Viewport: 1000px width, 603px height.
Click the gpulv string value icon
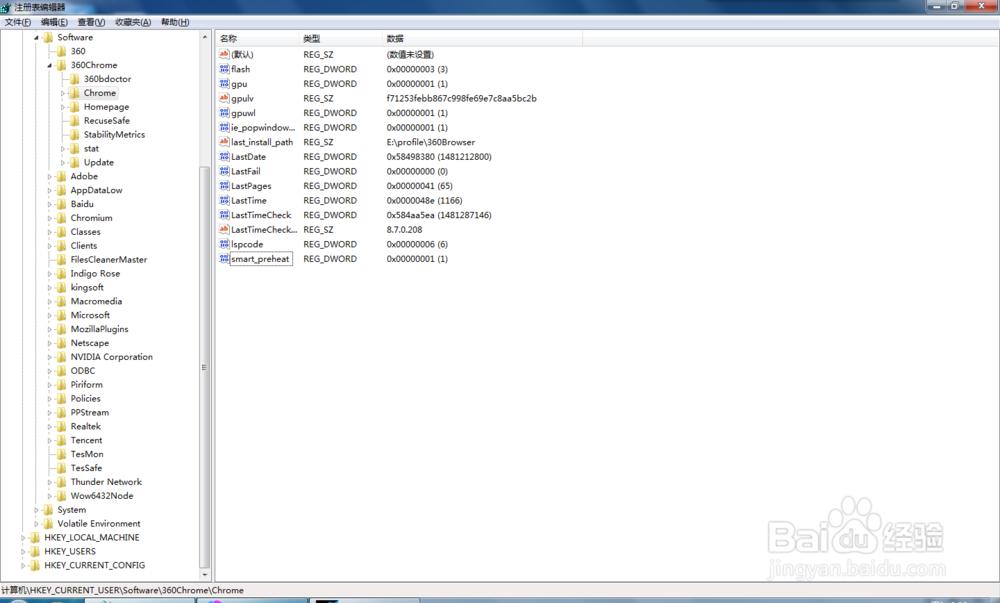pyautogui.click(x=224, y=98)
